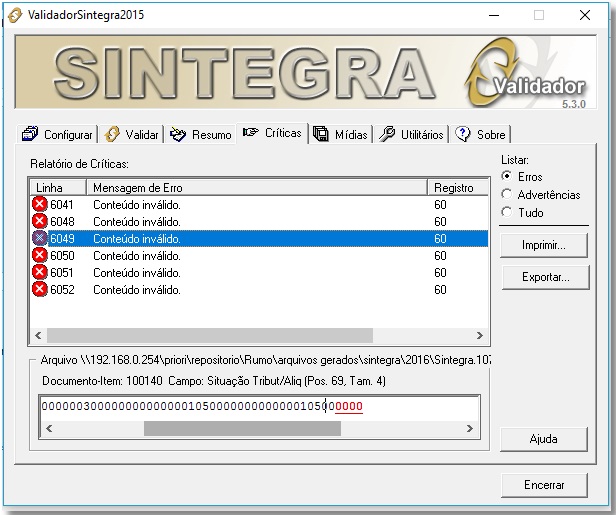Click the Documento-Item 100140 field description
The width and height of the screenshot is (616, 515).
[x=214, y=381]
